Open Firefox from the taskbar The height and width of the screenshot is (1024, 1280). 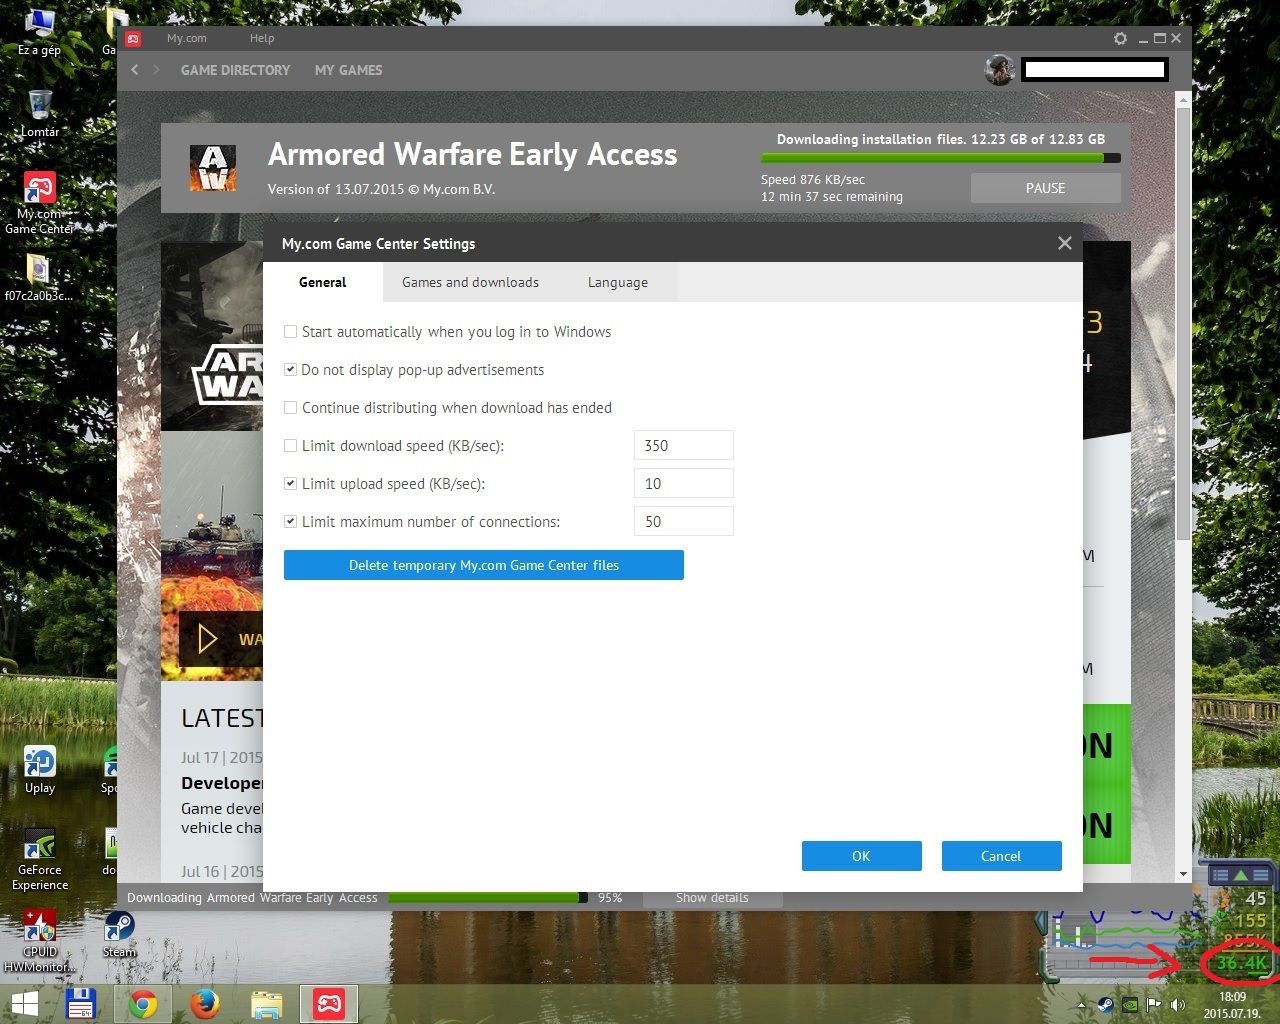(204, 1004)
